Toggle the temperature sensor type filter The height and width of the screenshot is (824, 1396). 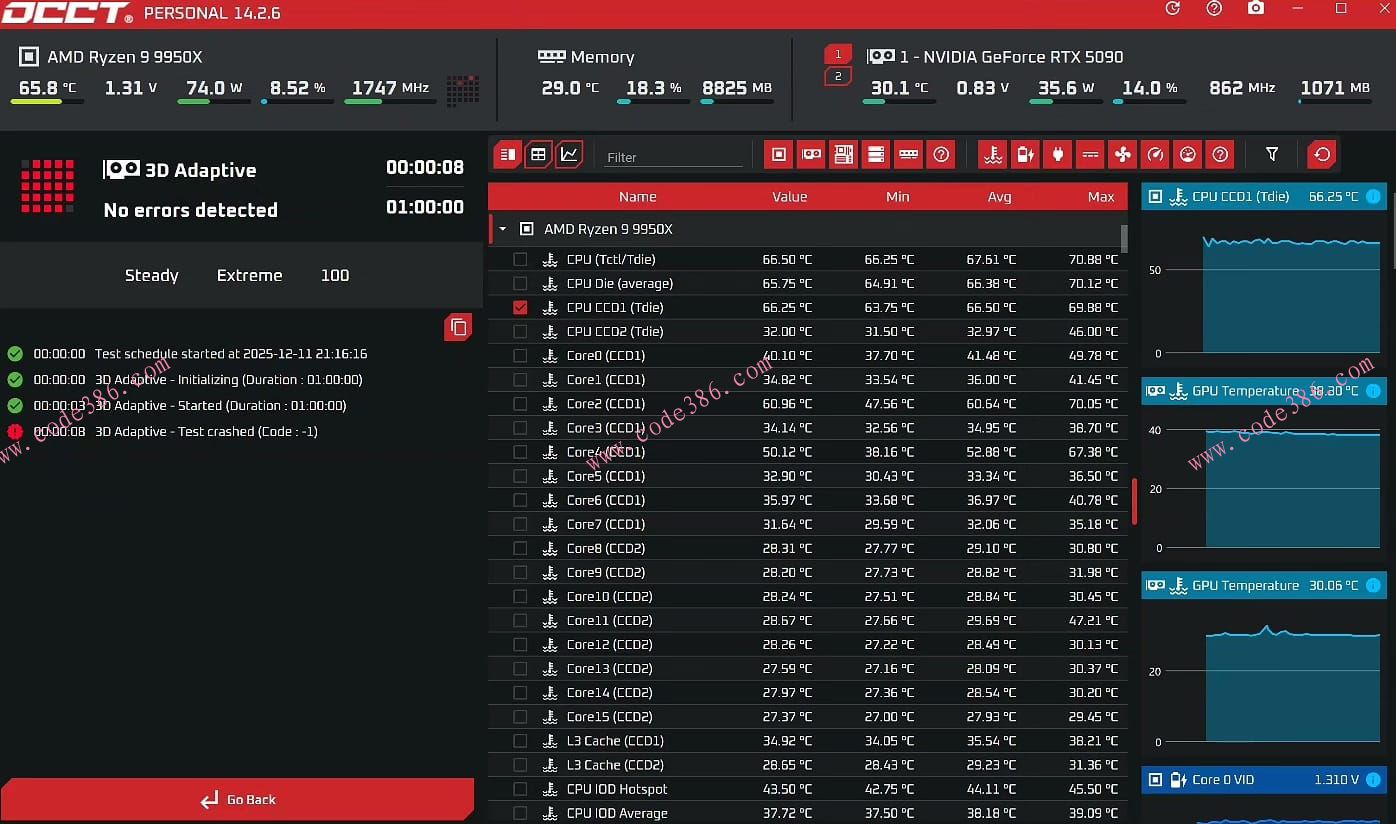click(x=992, y=154)
